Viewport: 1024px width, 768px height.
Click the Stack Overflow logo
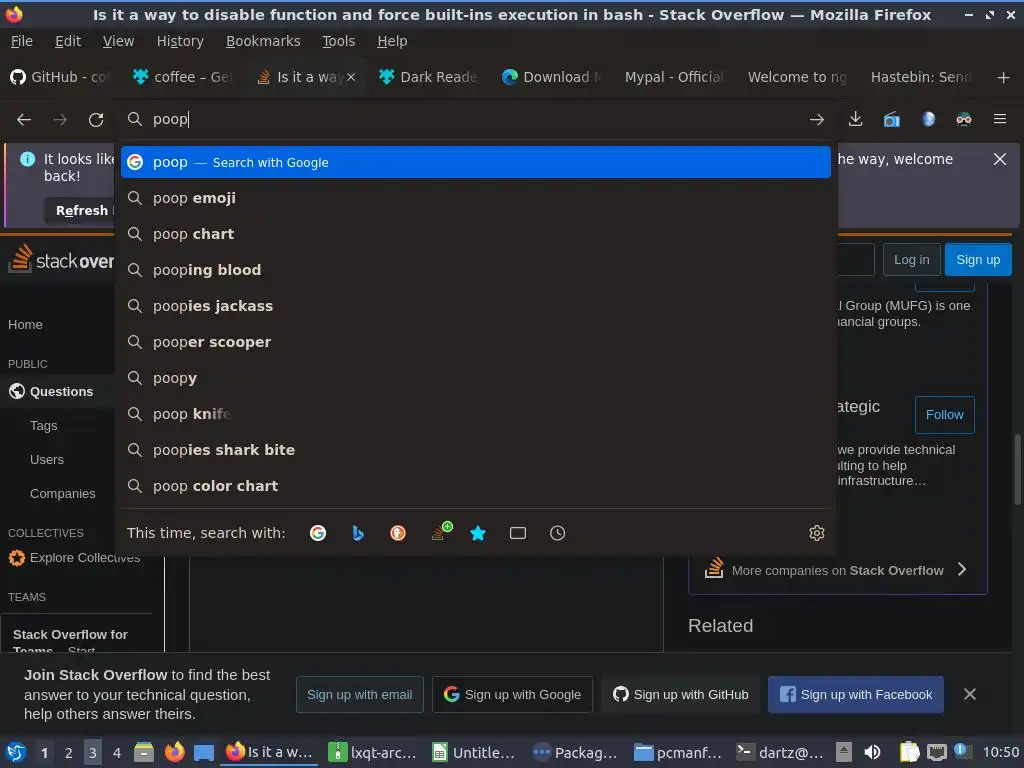(61, 259)
